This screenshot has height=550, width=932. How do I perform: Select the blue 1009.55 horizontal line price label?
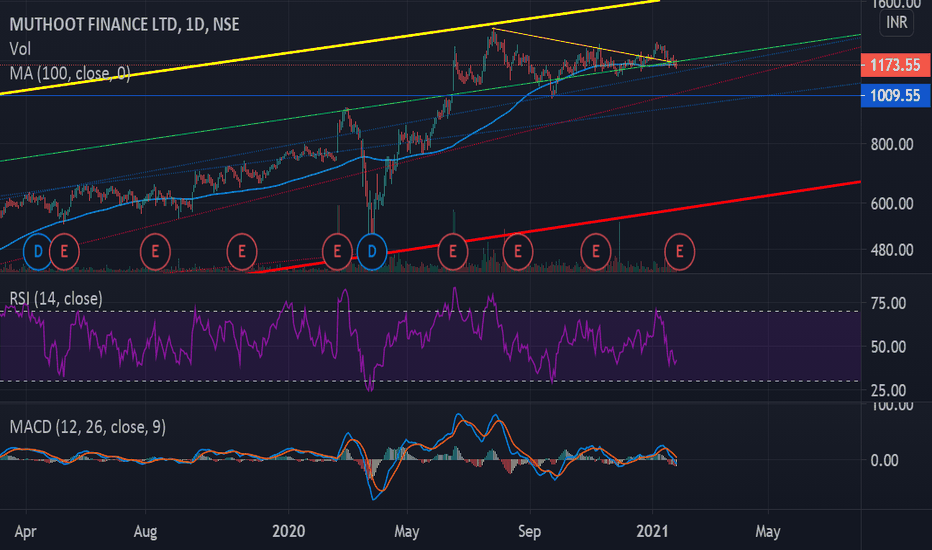click(x=895, y=96)
